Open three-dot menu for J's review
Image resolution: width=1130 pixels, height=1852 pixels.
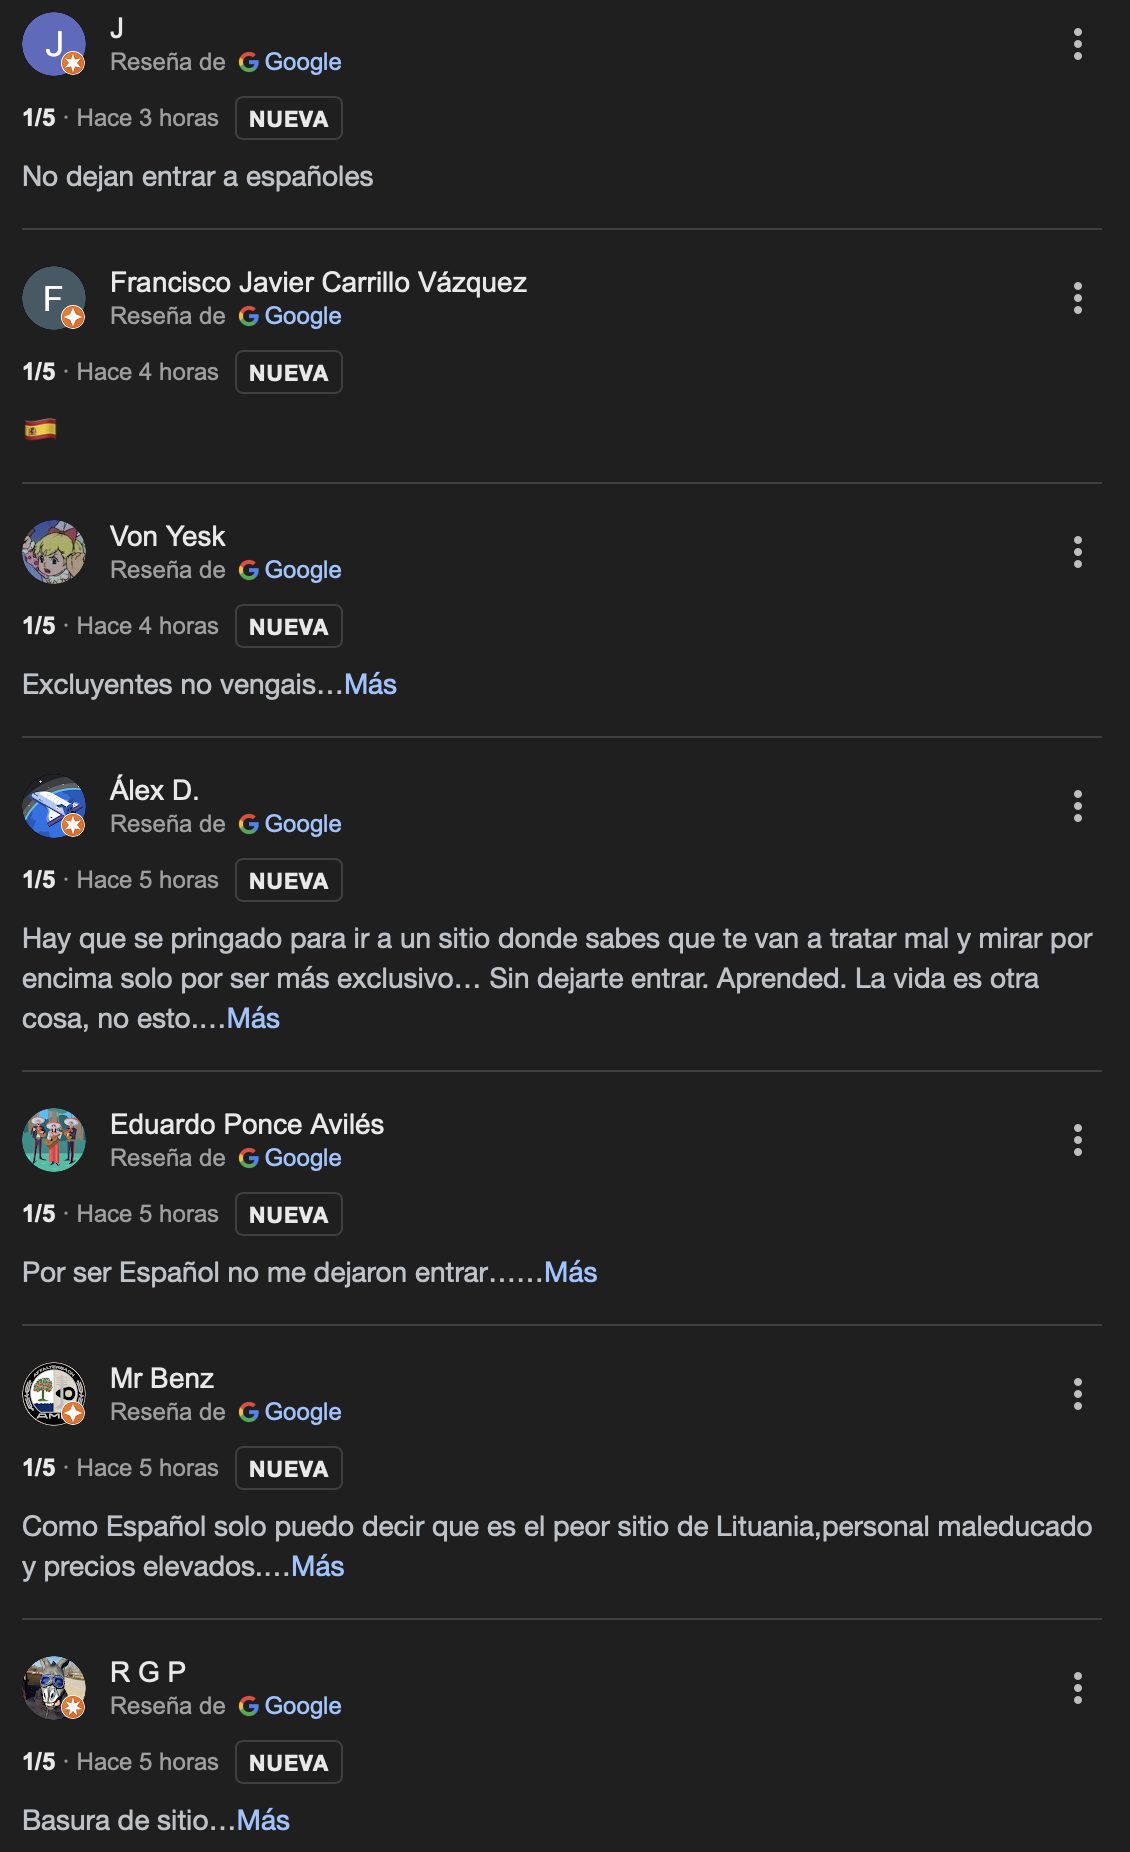coord(1077,44)
